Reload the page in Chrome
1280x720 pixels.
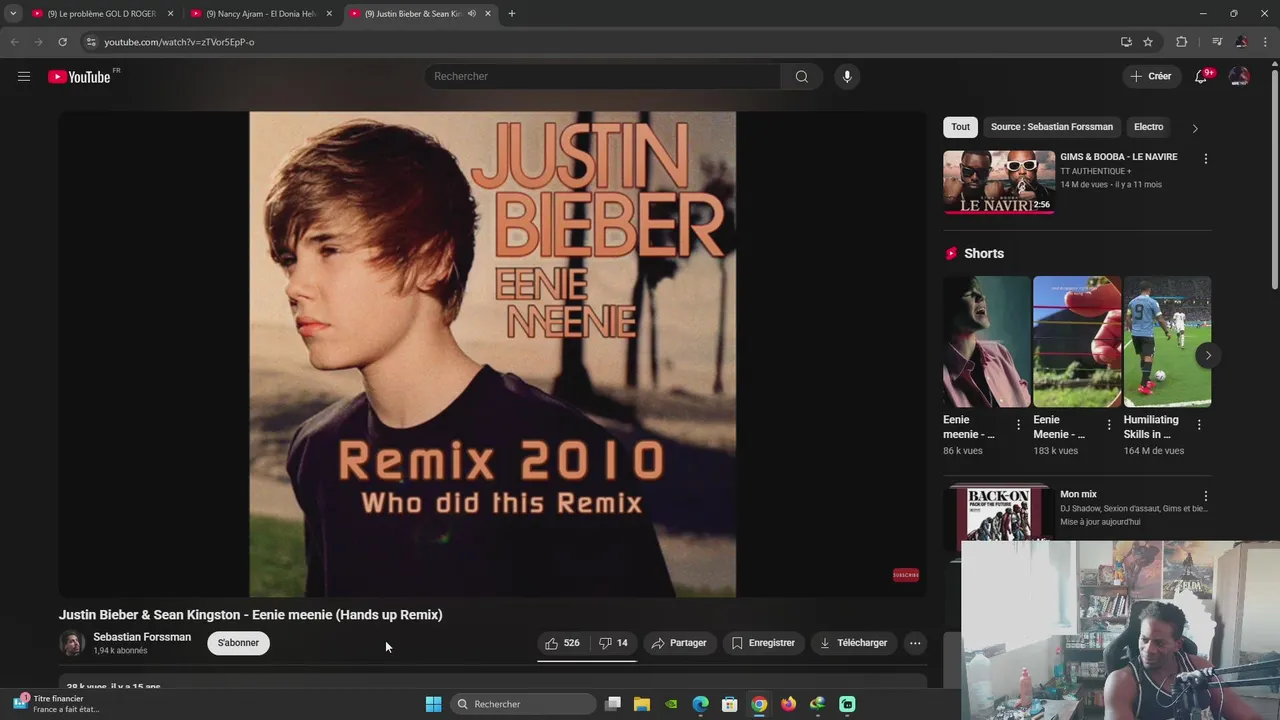(62, 42)
